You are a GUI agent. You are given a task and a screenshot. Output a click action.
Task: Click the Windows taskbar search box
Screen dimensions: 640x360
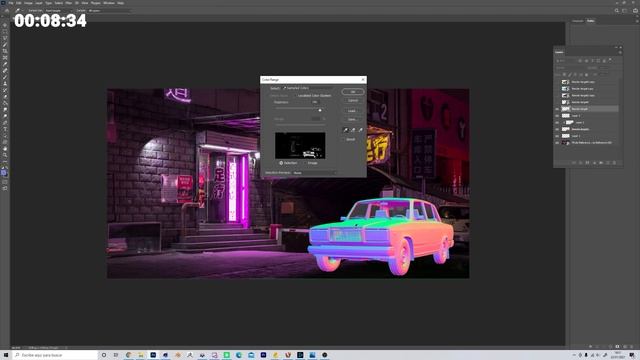click(55, 355)
